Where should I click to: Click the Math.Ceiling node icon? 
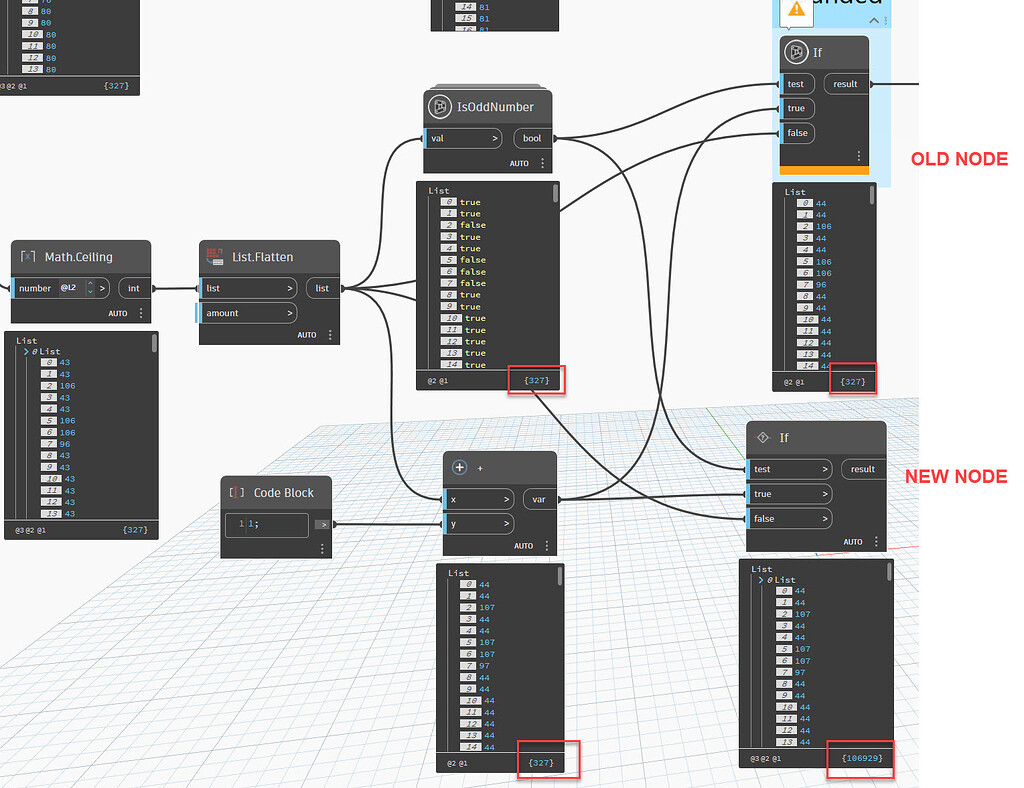click(x=27, y=257)
